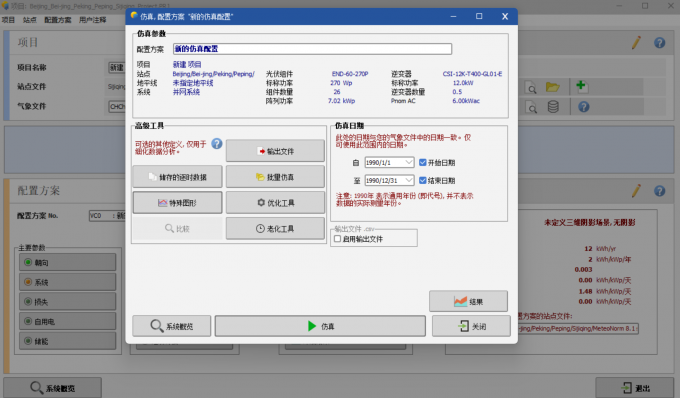Image resolution: width=680 pixels, height=398 pixels.
Task: Select 损失 parameter in main window
Action: [68, 301]
